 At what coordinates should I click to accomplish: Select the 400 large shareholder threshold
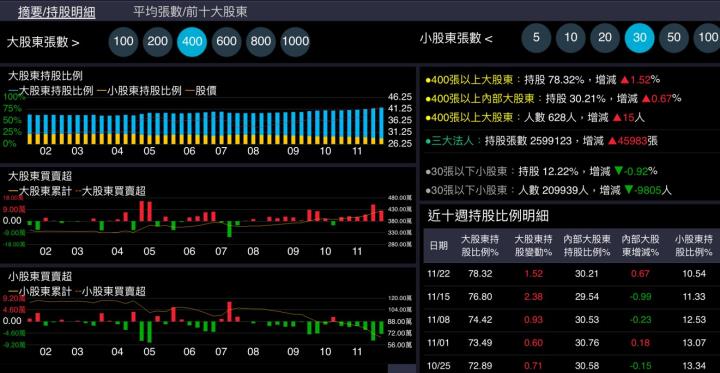[192, 42]
